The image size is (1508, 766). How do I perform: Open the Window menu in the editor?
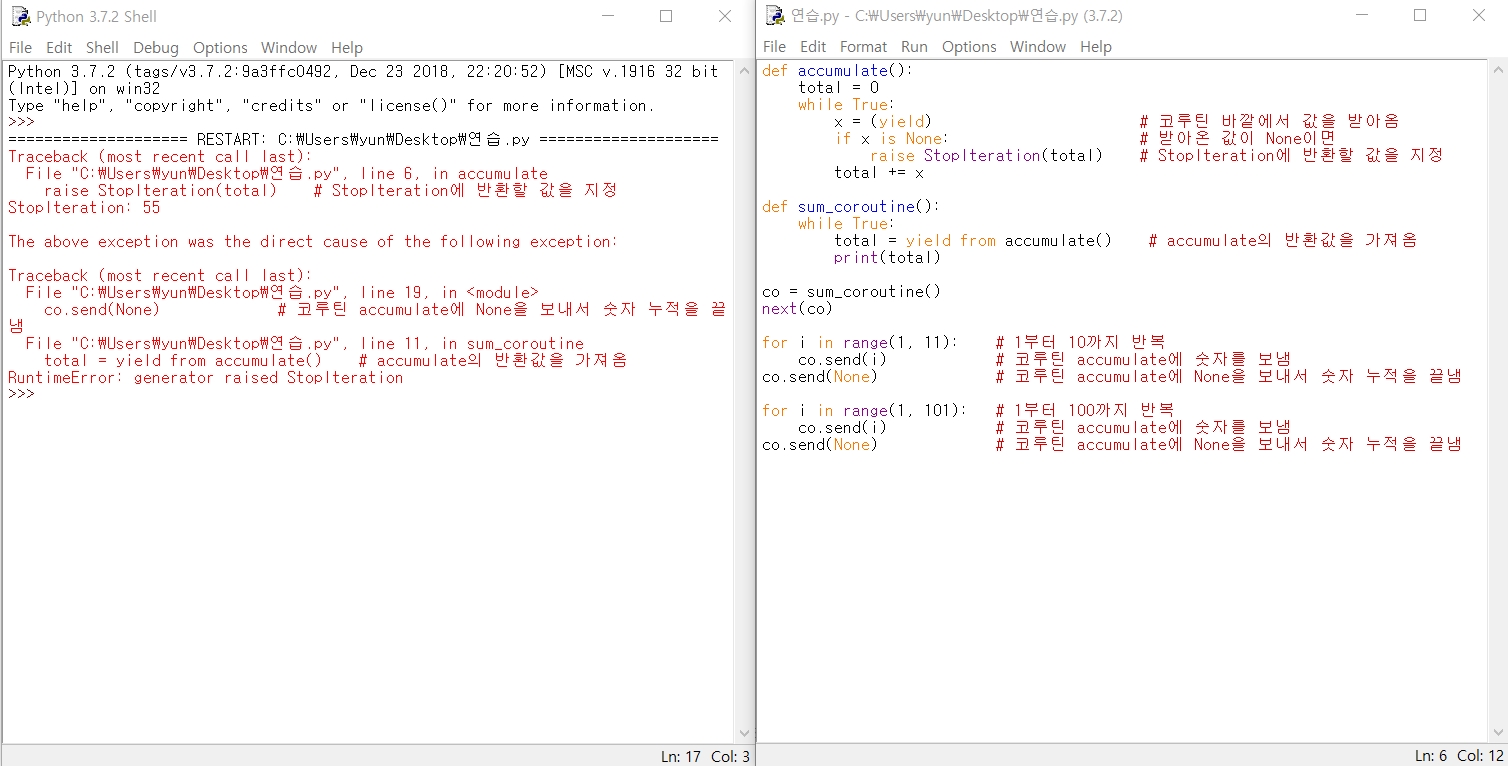point(1038,46)
